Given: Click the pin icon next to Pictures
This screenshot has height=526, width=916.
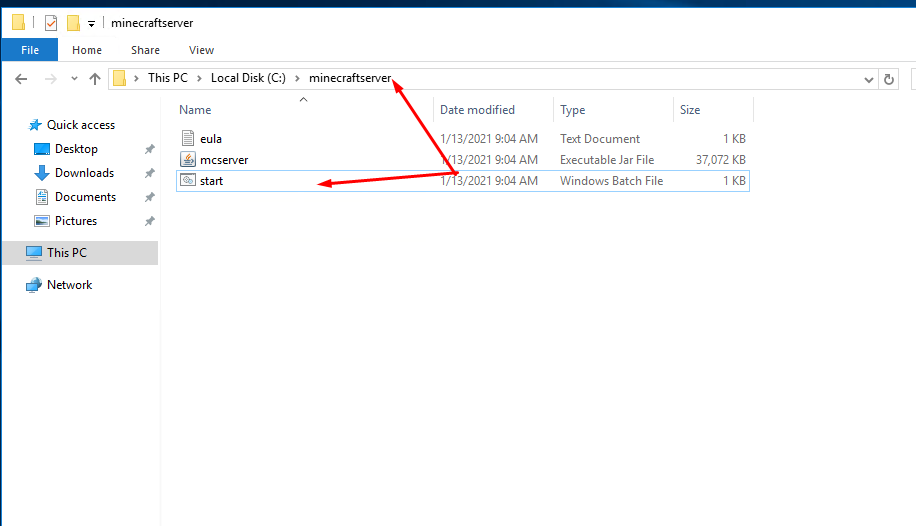Looking at the screenshot, I should (150, 221).
